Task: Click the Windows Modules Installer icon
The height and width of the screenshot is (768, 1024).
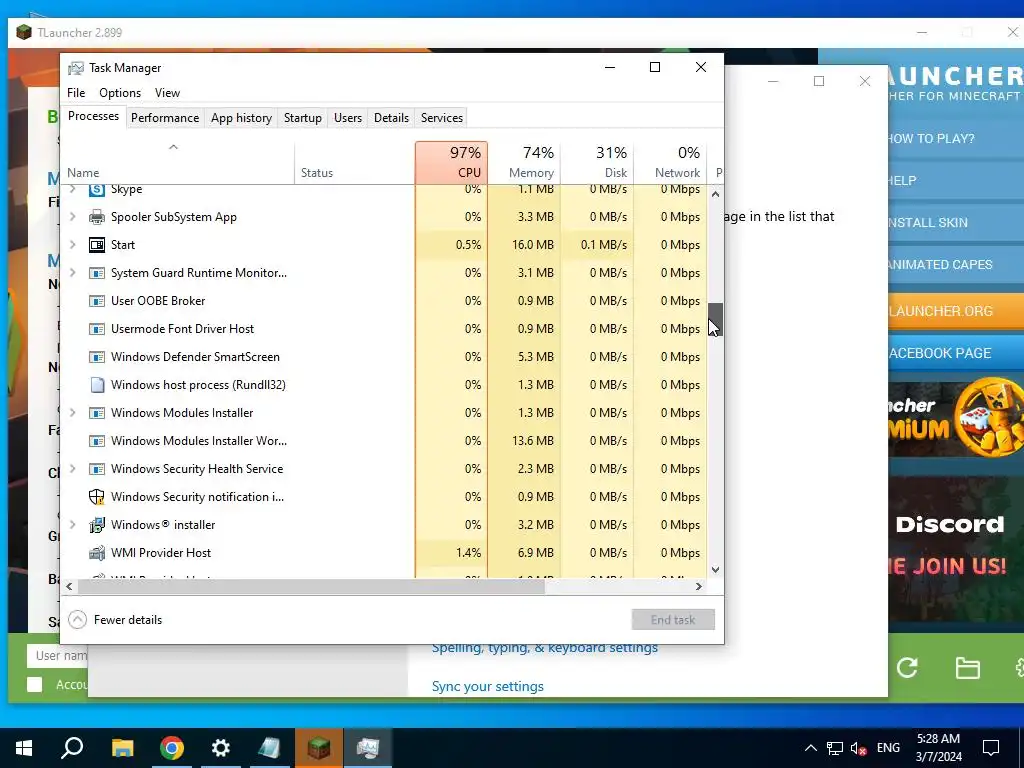Action: [x=97, y=413]
